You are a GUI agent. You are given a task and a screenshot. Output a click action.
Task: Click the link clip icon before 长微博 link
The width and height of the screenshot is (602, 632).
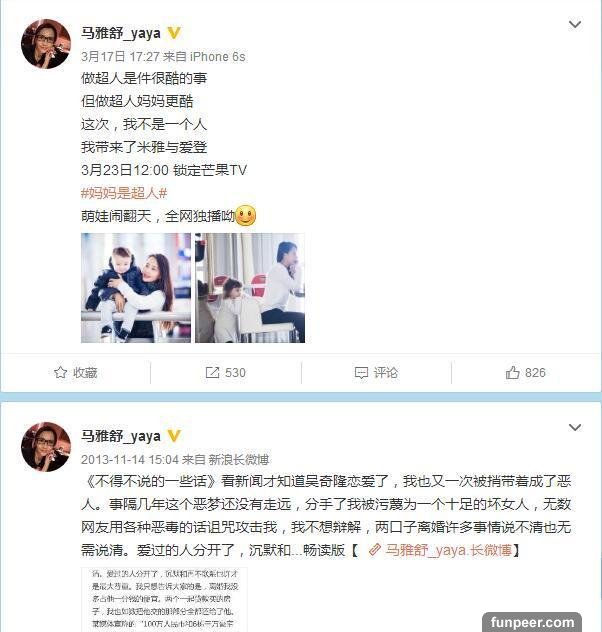tap(374, 550)
